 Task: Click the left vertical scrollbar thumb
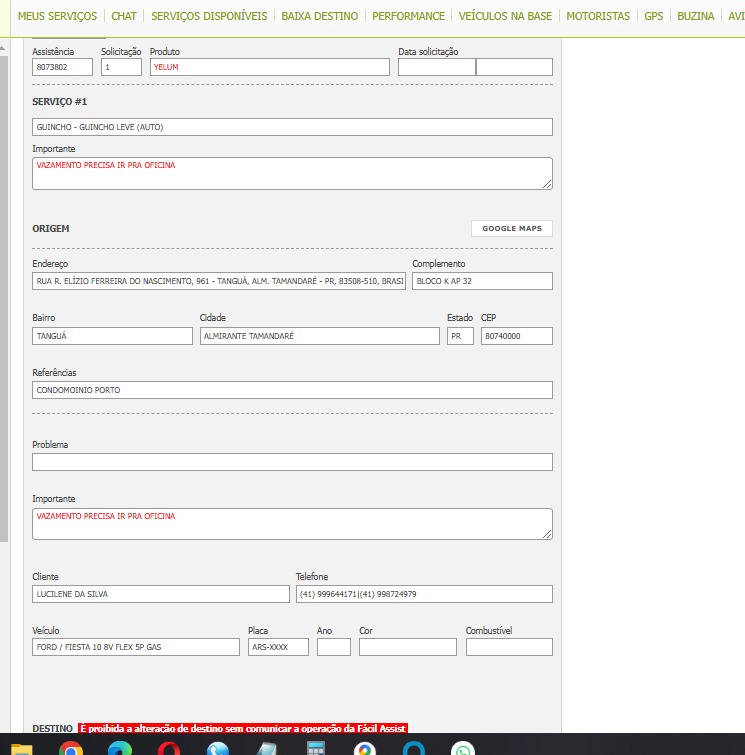4,299
